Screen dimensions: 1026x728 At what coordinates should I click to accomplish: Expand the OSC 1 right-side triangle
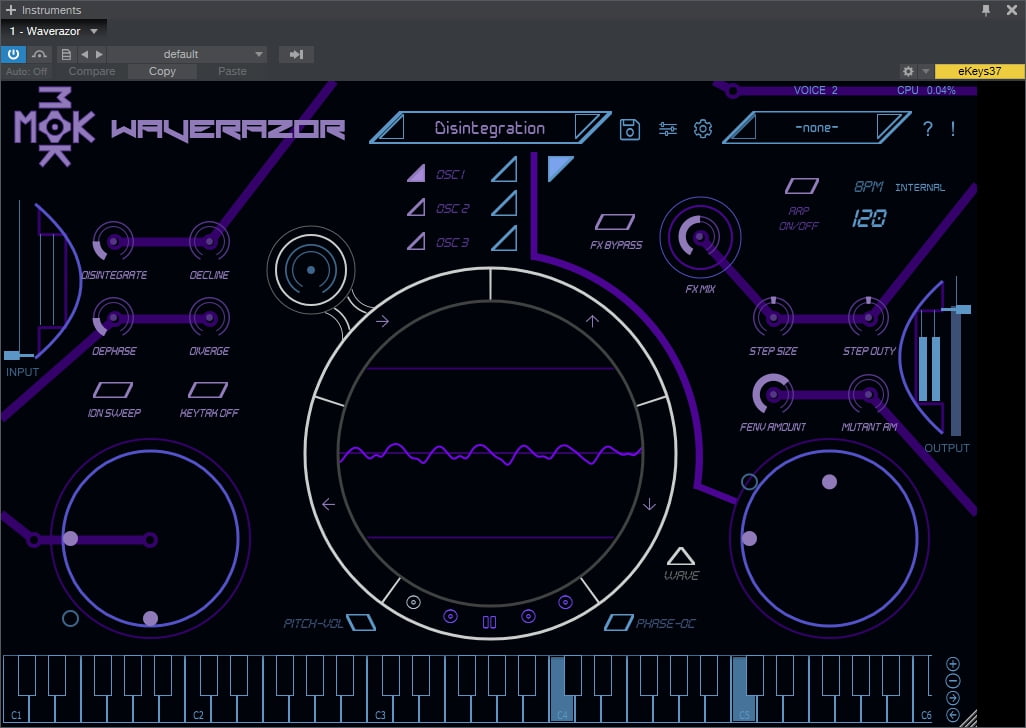click(504, 169)
